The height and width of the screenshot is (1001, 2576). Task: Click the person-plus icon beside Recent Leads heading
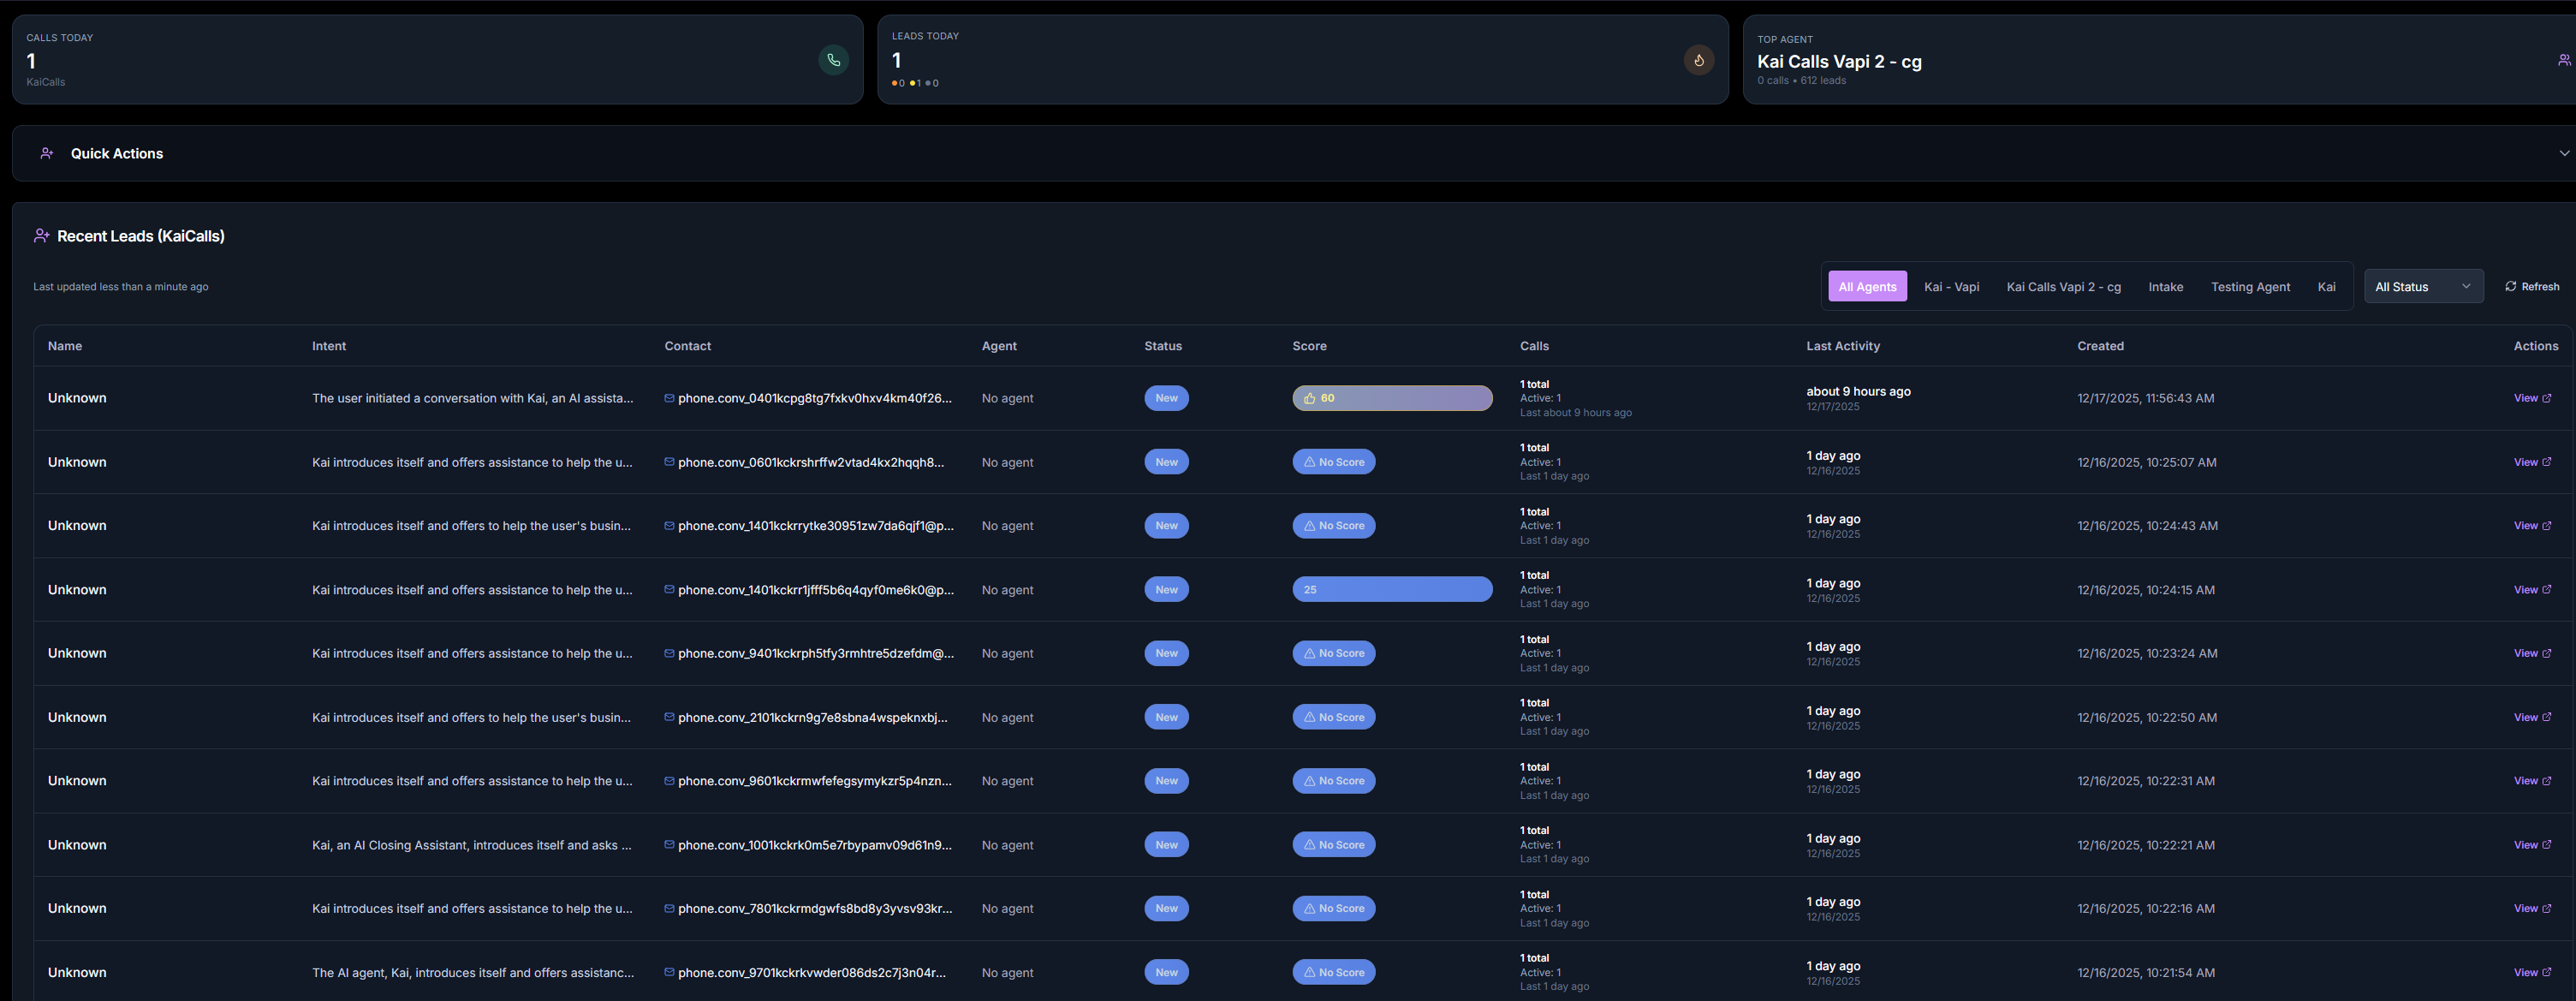click(41, 235)
